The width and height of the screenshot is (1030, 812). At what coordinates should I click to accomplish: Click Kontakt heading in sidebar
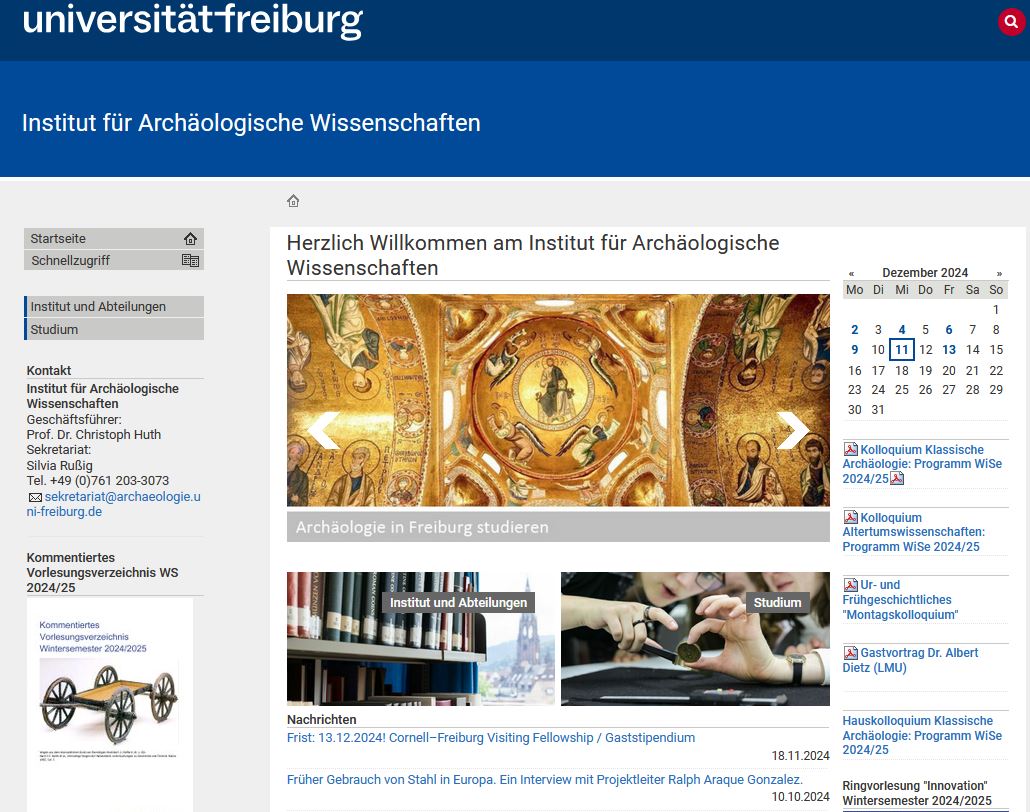click(x=49, y=370)
